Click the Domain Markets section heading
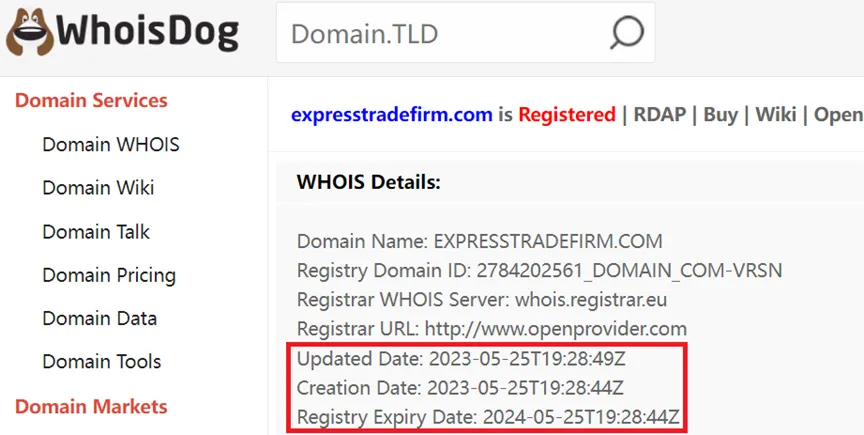864x435 pixels. (x=91, y=406)
